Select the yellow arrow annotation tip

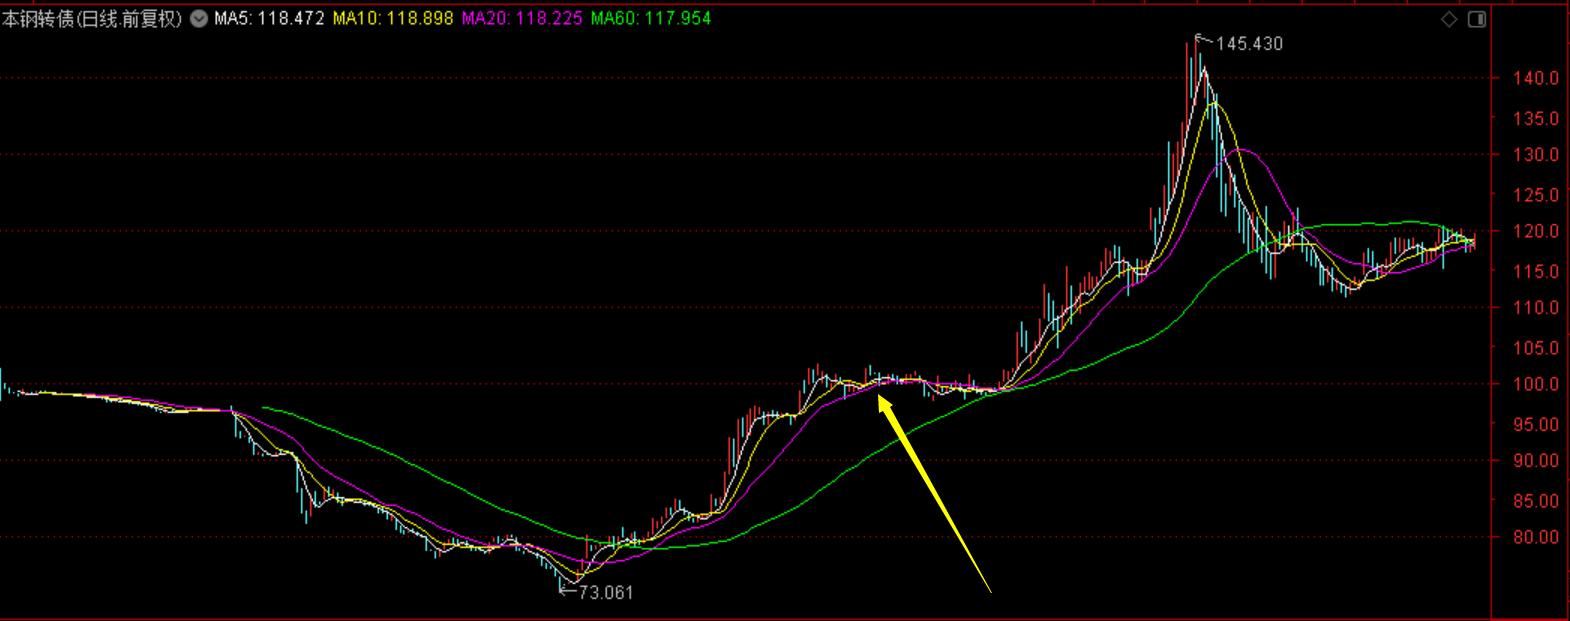[x=883, y=400]
